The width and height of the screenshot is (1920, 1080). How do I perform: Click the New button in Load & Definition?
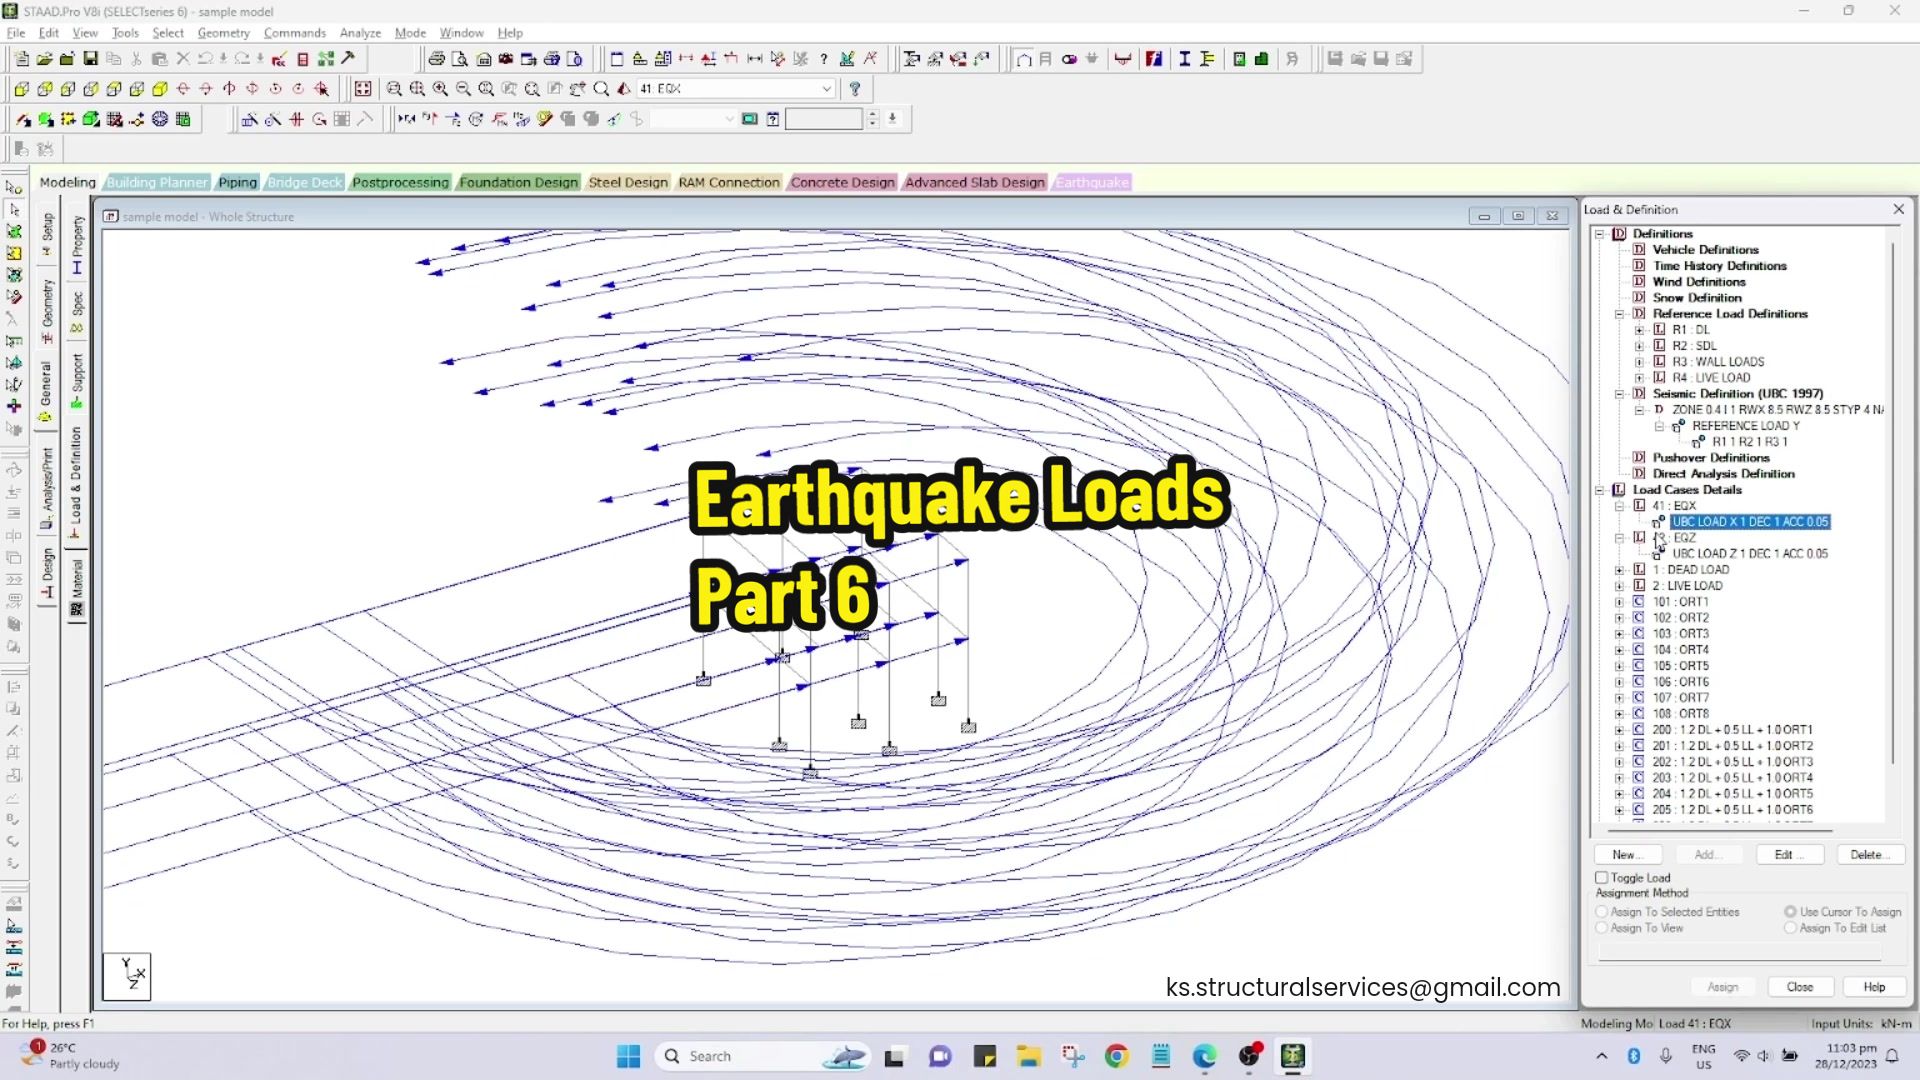[1627, 855]
